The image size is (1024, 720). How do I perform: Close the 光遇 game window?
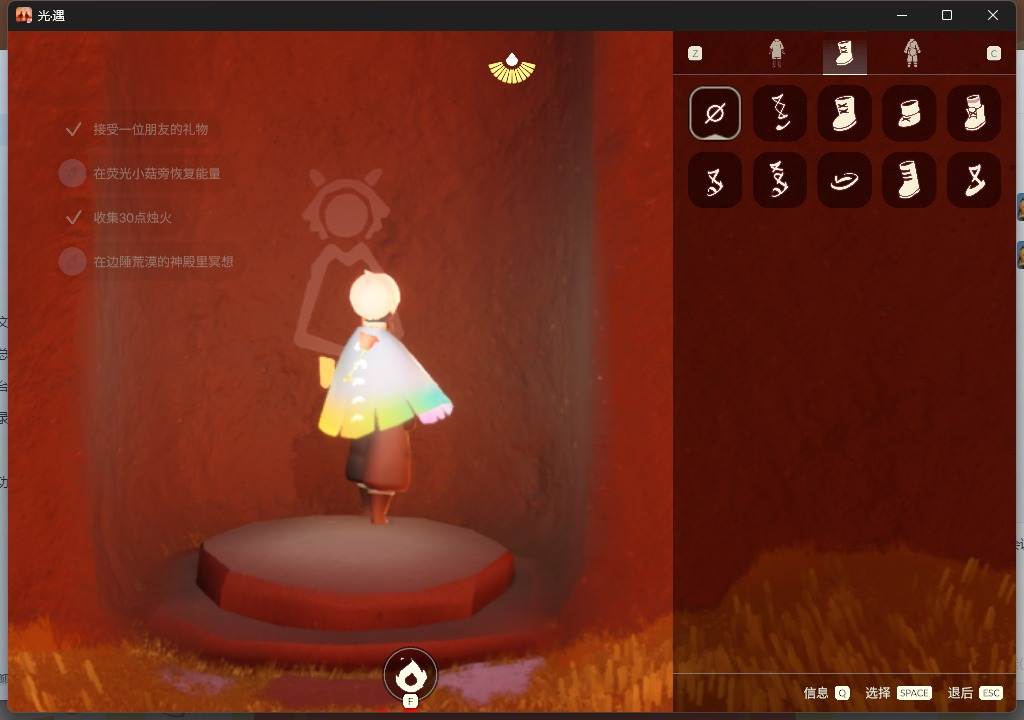point(993,15)
